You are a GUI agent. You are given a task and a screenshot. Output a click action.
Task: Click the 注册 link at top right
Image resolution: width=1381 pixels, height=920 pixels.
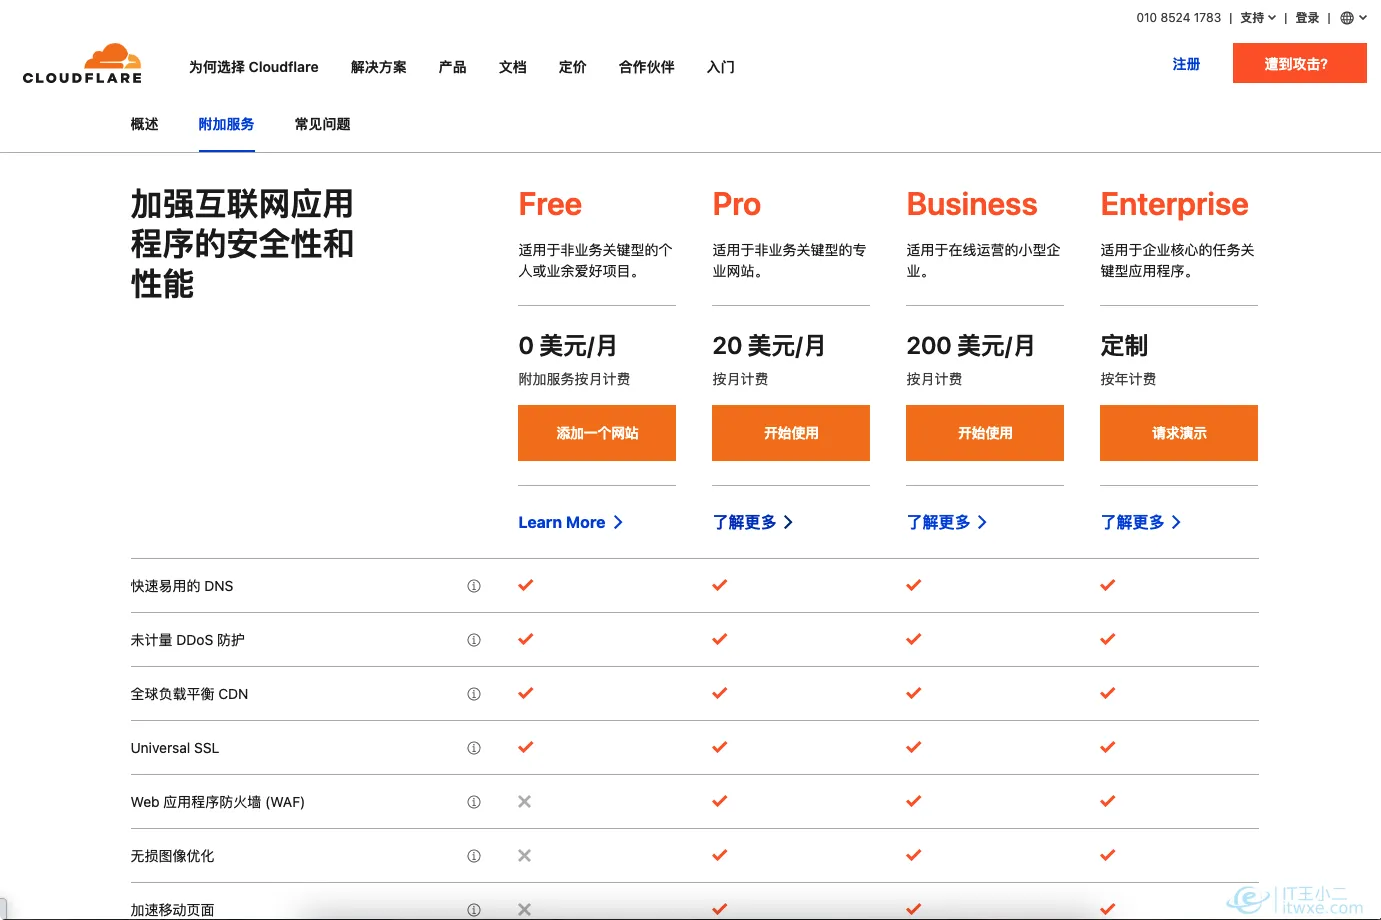click(x=1186, y=63)
